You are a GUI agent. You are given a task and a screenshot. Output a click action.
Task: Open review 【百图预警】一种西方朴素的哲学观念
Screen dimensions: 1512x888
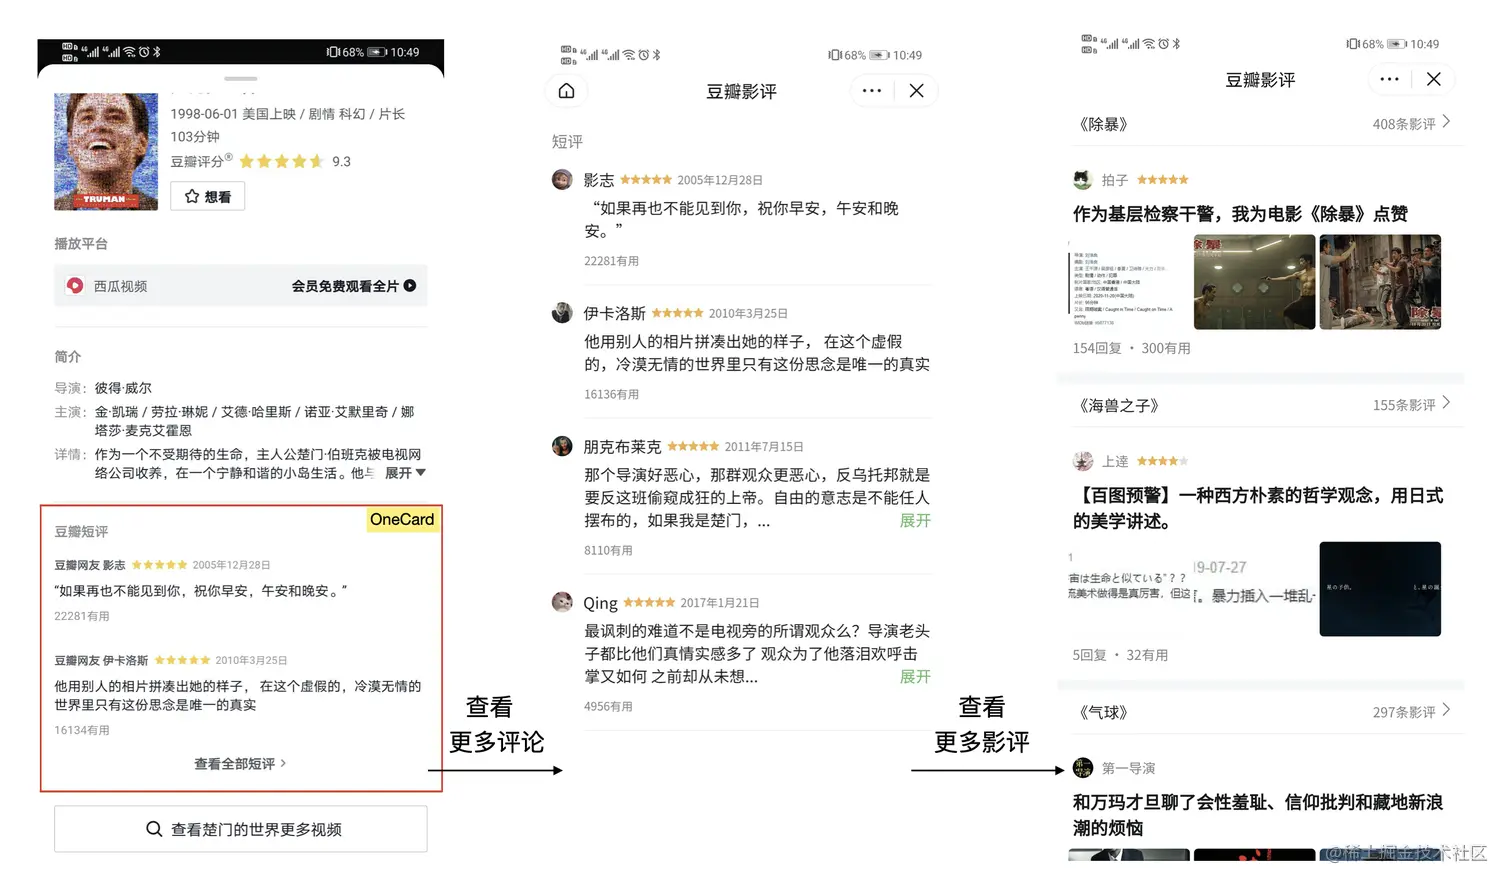pos(1258,508)
